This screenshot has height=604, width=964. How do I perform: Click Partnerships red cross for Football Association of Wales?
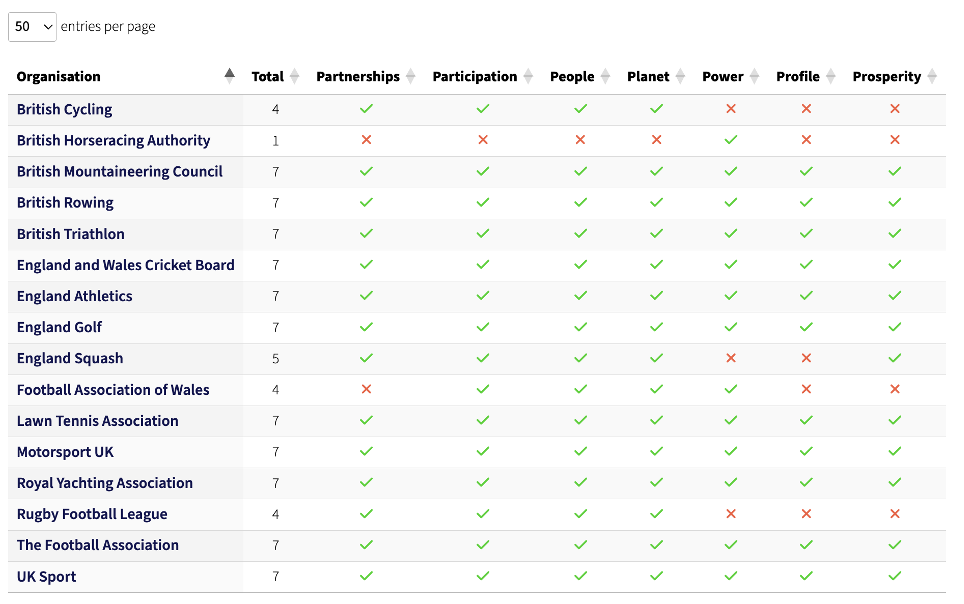(x=366, y=389)
